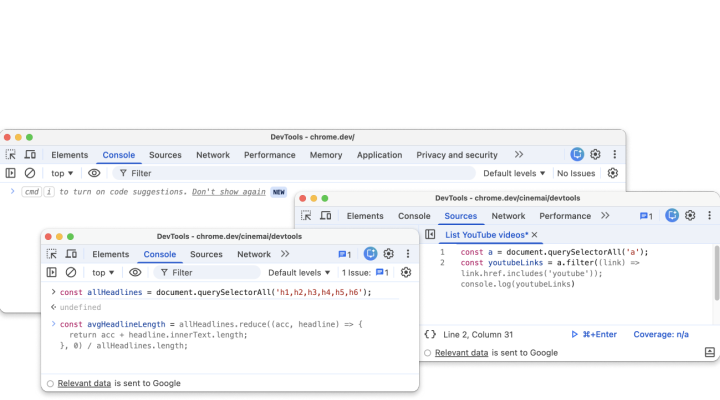Select List YouTube videos* file tab
Viewport: 720px width, 400px height.
click(x=486, y=235)
